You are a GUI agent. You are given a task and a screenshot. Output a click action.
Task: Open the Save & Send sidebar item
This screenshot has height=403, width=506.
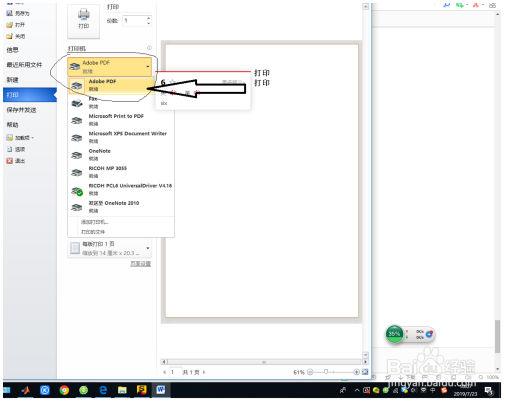point(21,110)
